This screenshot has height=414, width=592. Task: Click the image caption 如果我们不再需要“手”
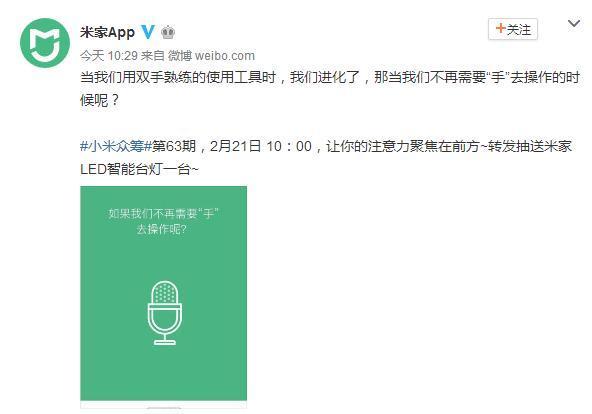[x=163, y=214]
